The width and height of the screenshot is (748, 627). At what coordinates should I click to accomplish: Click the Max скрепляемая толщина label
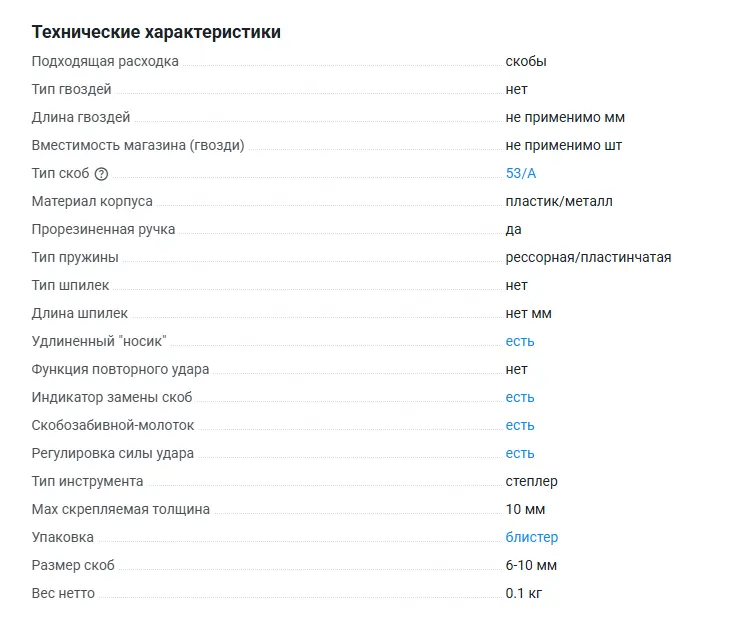[x=121, y=509]
